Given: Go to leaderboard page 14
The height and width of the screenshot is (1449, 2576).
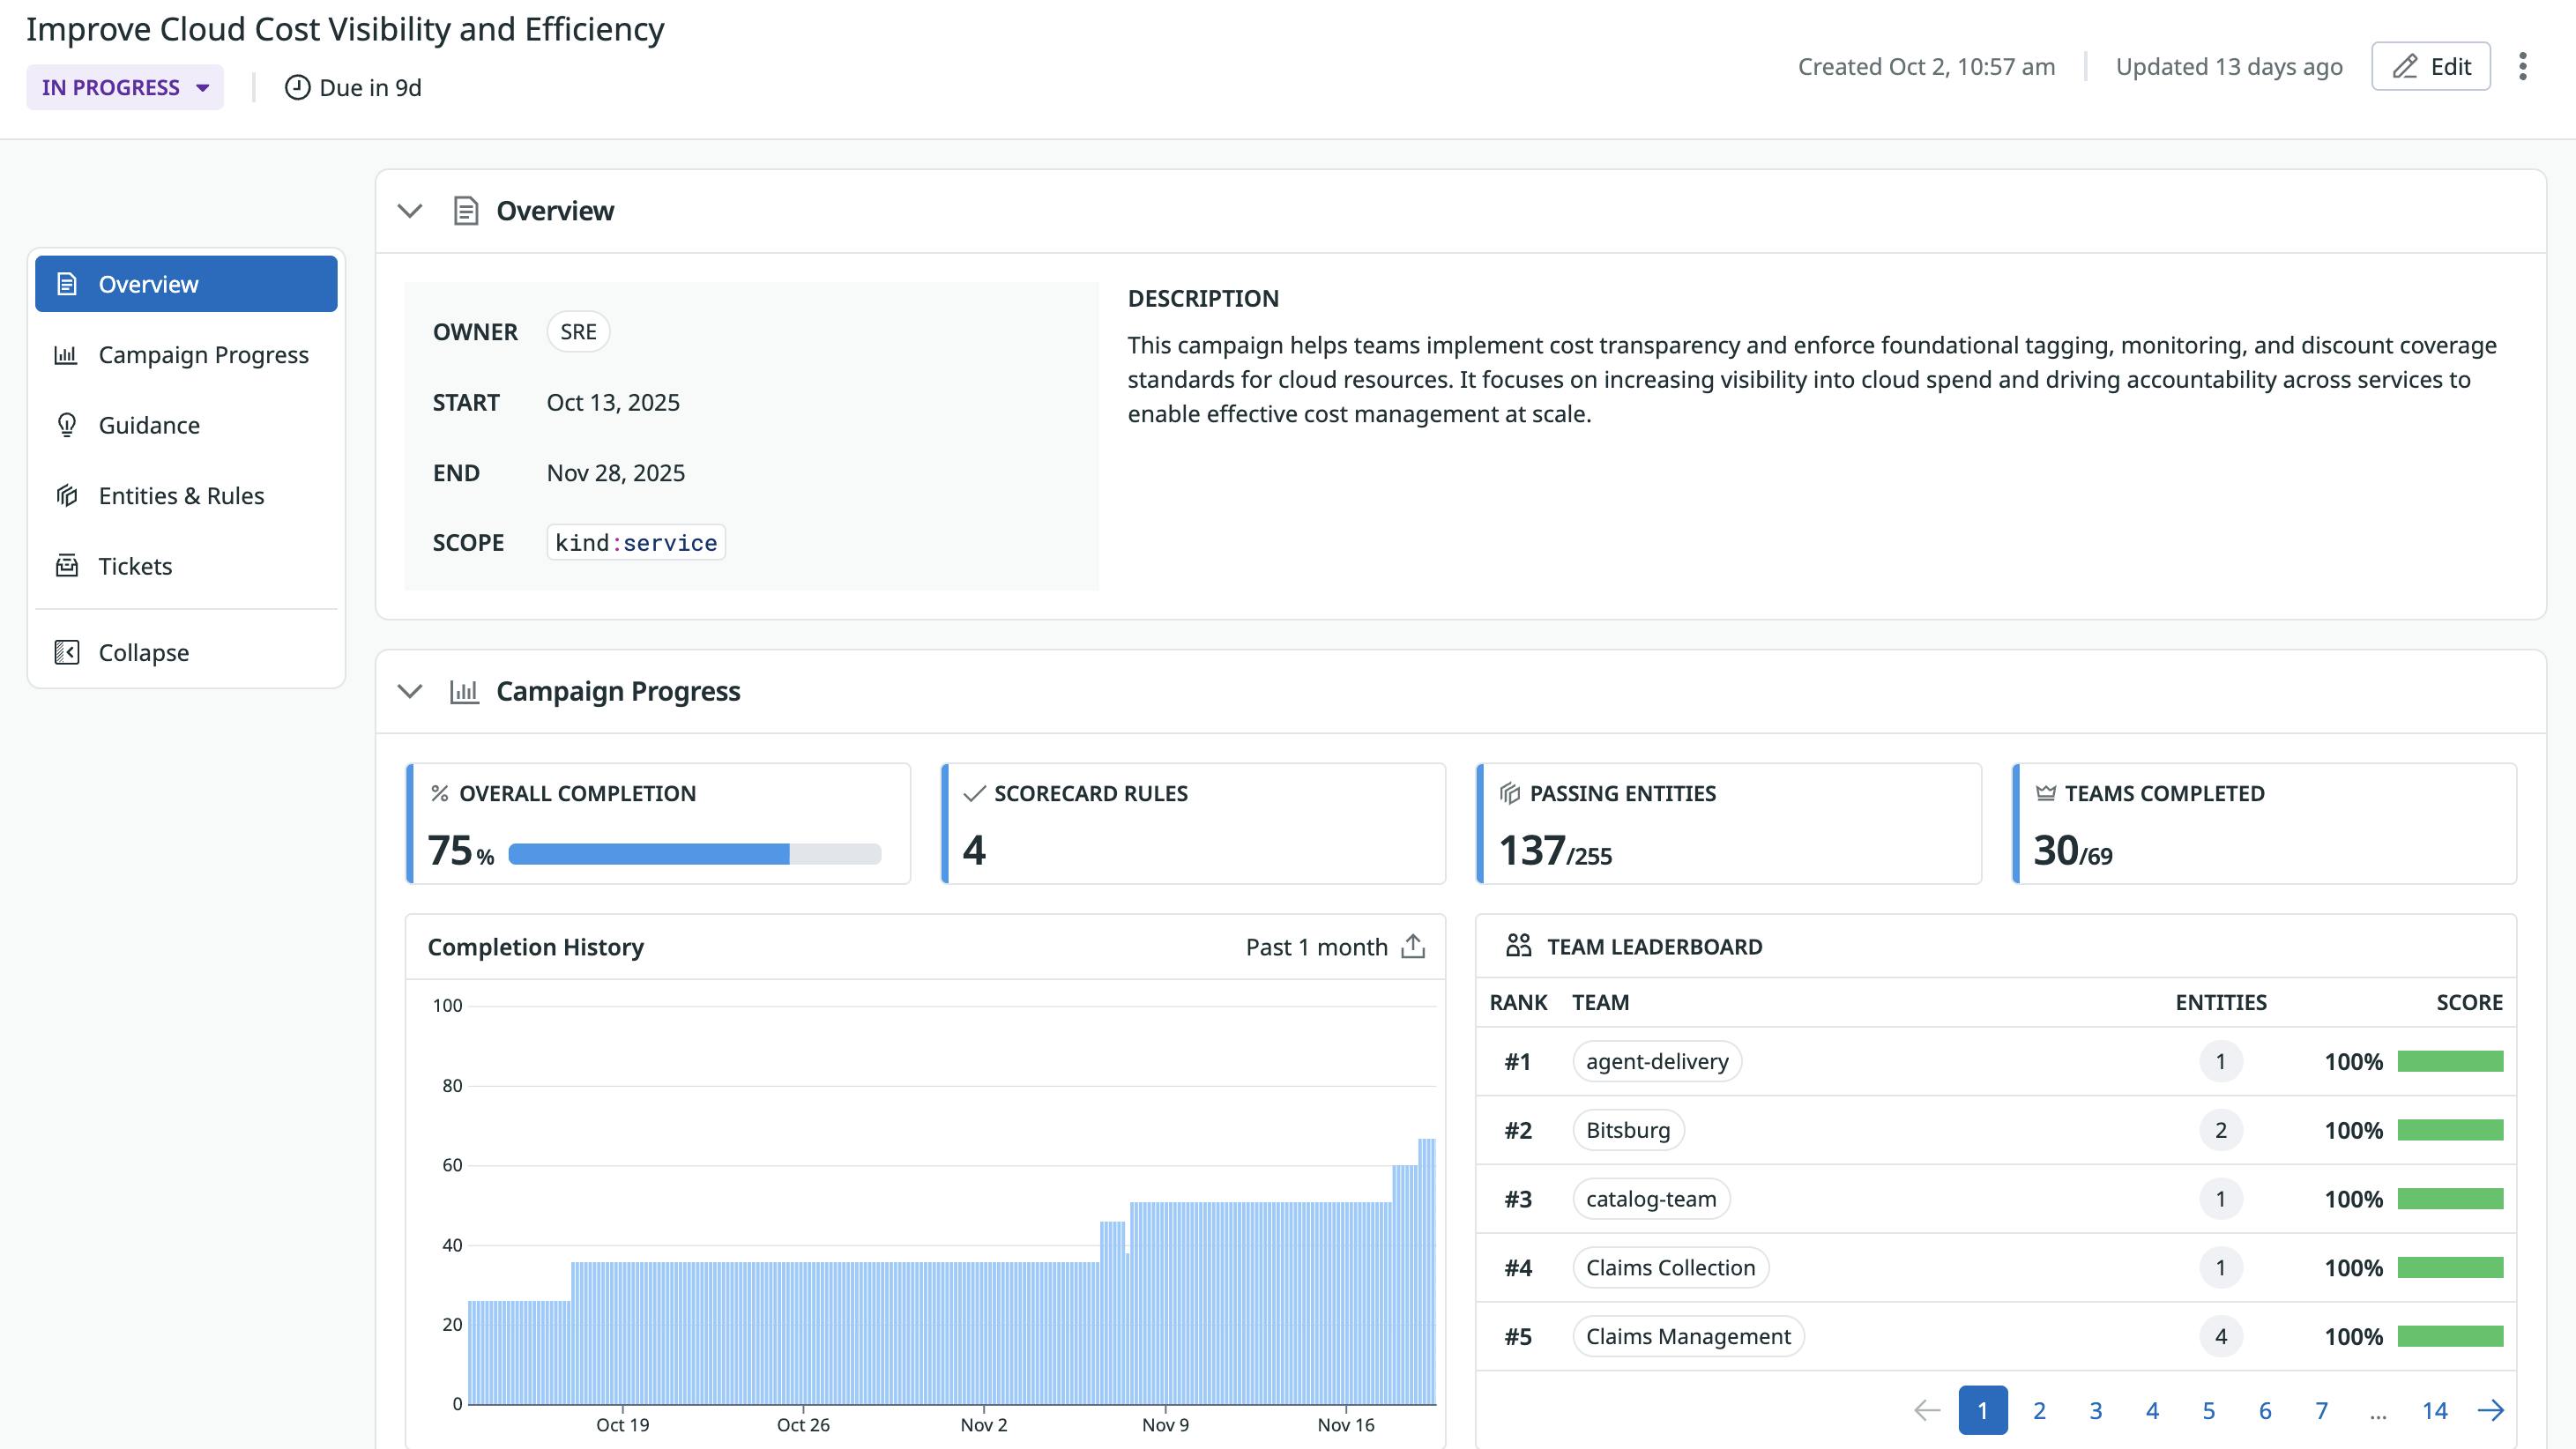Looking at the screenshot, I should [x=2434, y=1411].
